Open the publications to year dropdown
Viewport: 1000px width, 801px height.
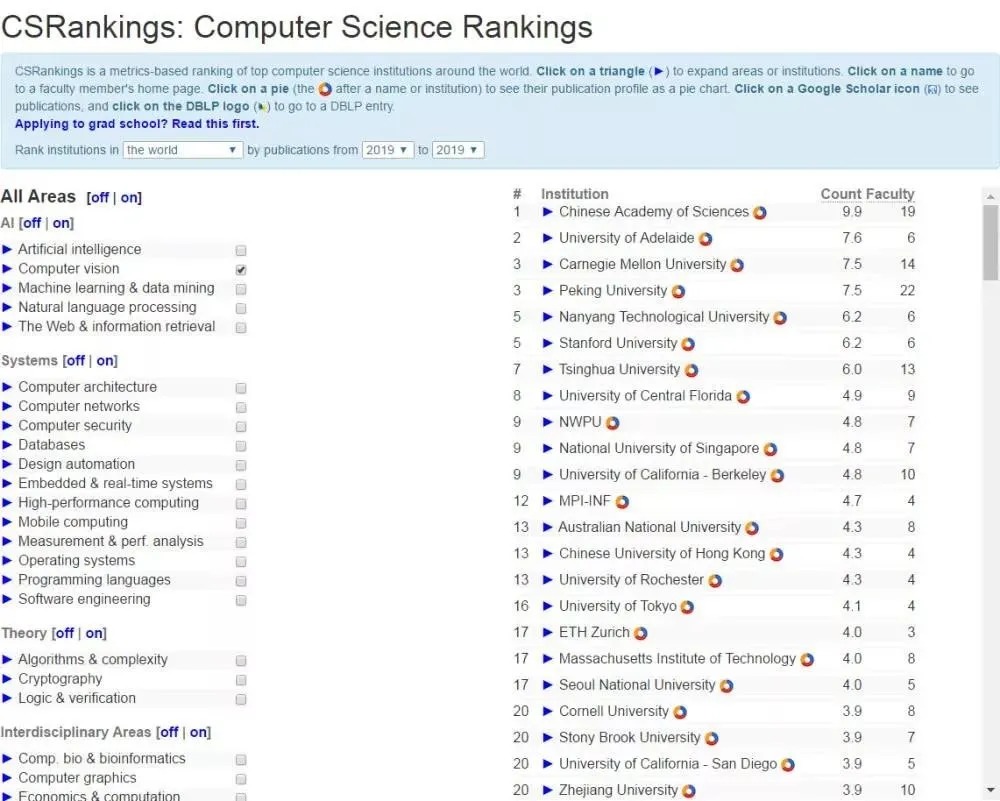[458, 150]
